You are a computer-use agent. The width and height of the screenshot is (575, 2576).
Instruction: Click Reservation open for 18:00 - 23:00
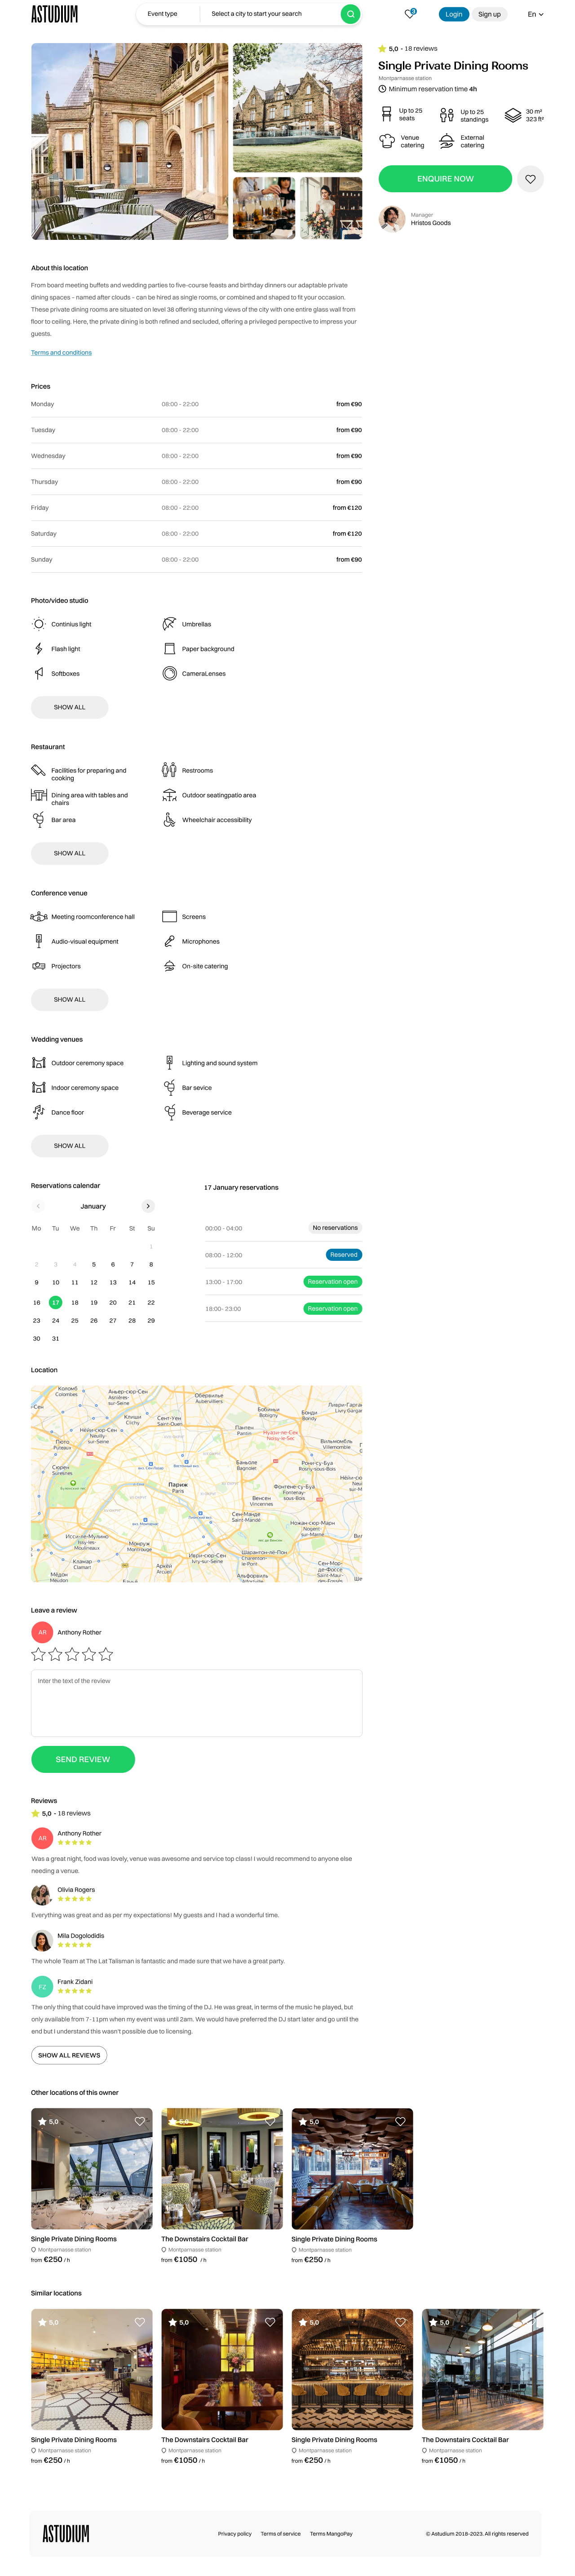332,1308
